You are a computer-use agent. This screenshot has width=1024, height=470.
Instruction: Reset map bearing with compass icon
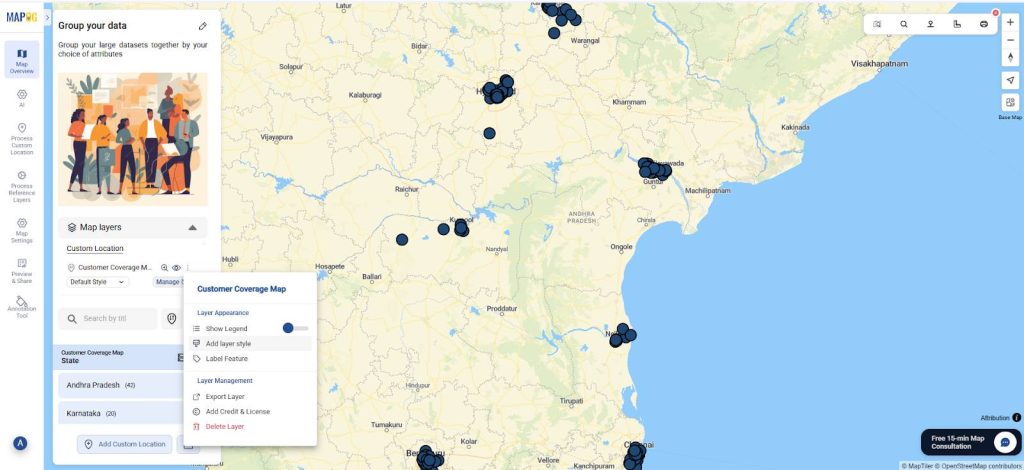[x=1010, y=57]
